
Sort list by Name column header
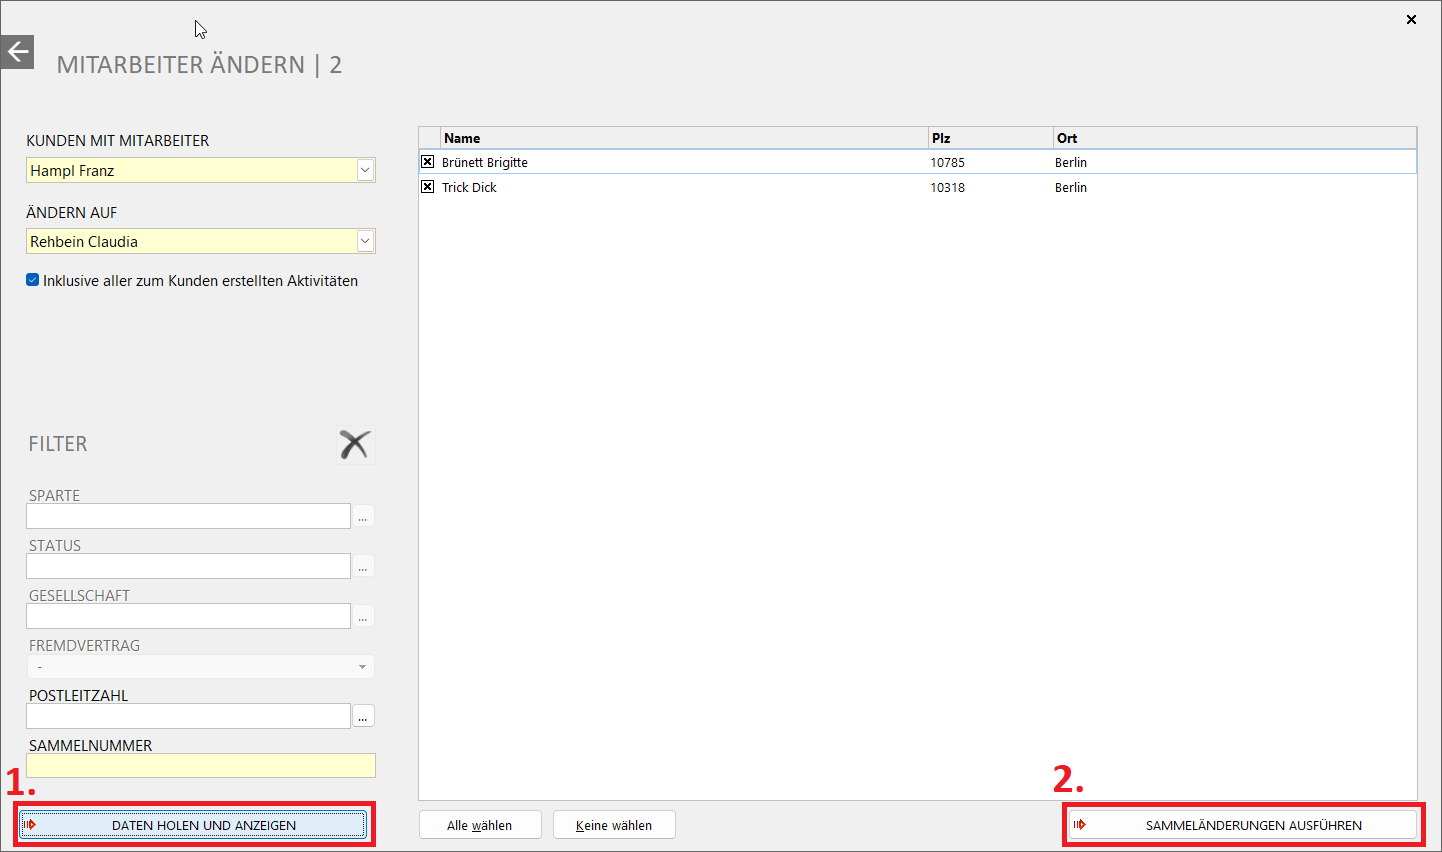click(x=684, y=138)
